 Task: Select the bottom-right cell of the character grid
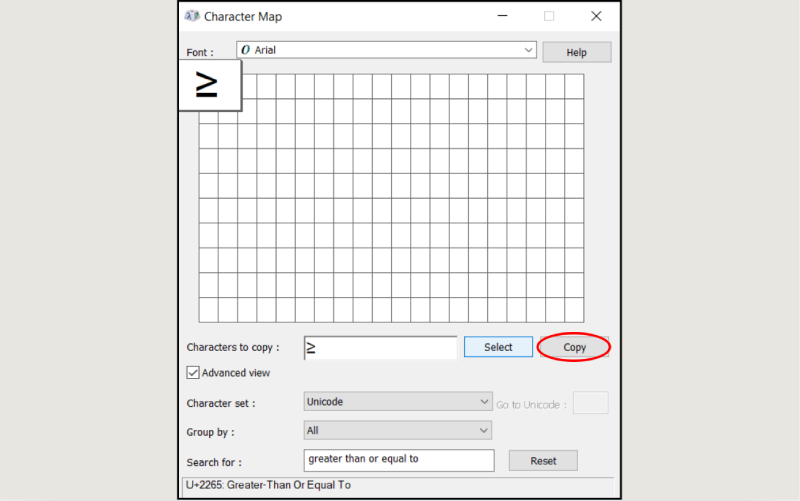[573, 310]
